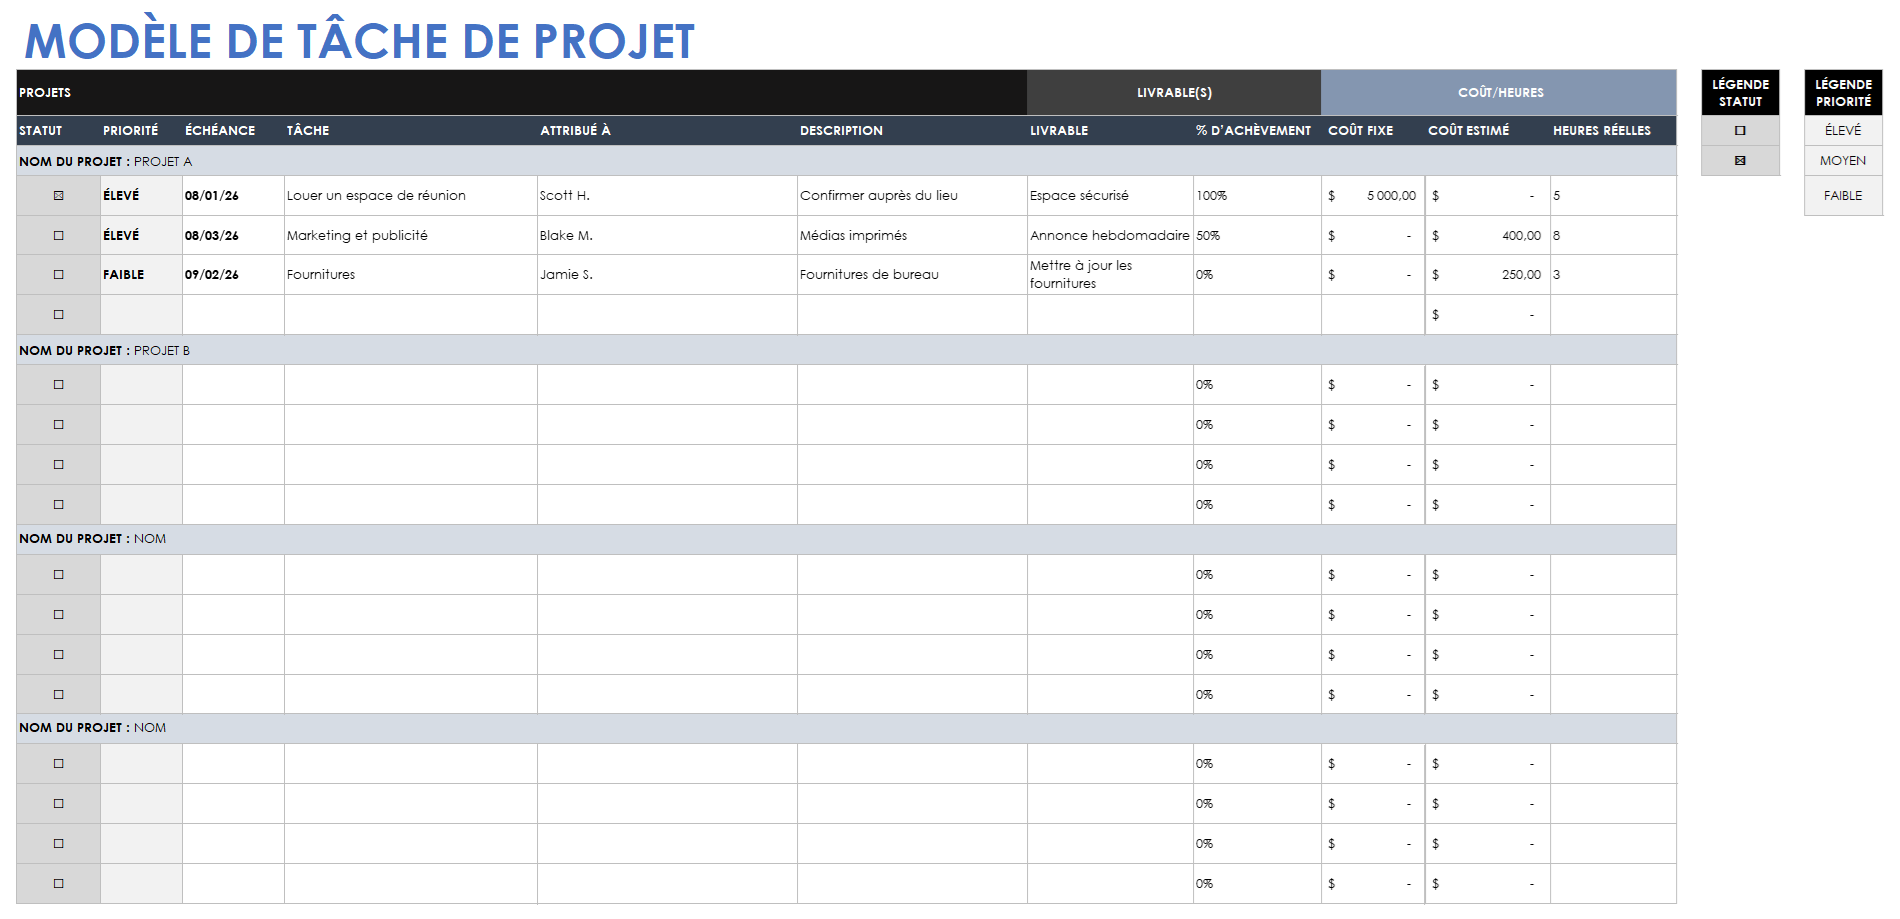Click the unchecked box in Légende Statut
This screenshot has width=1900, height=919.
(1740, 131)
